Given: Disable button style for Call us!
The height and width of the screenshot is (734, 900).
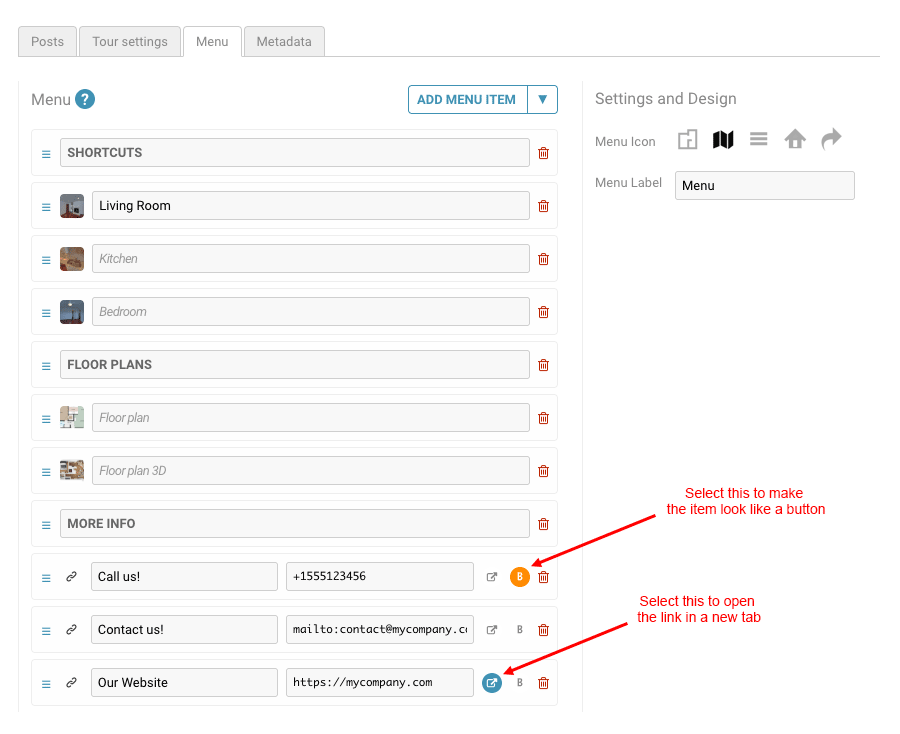Looking at the screenshot, I should tap(519, 577).
